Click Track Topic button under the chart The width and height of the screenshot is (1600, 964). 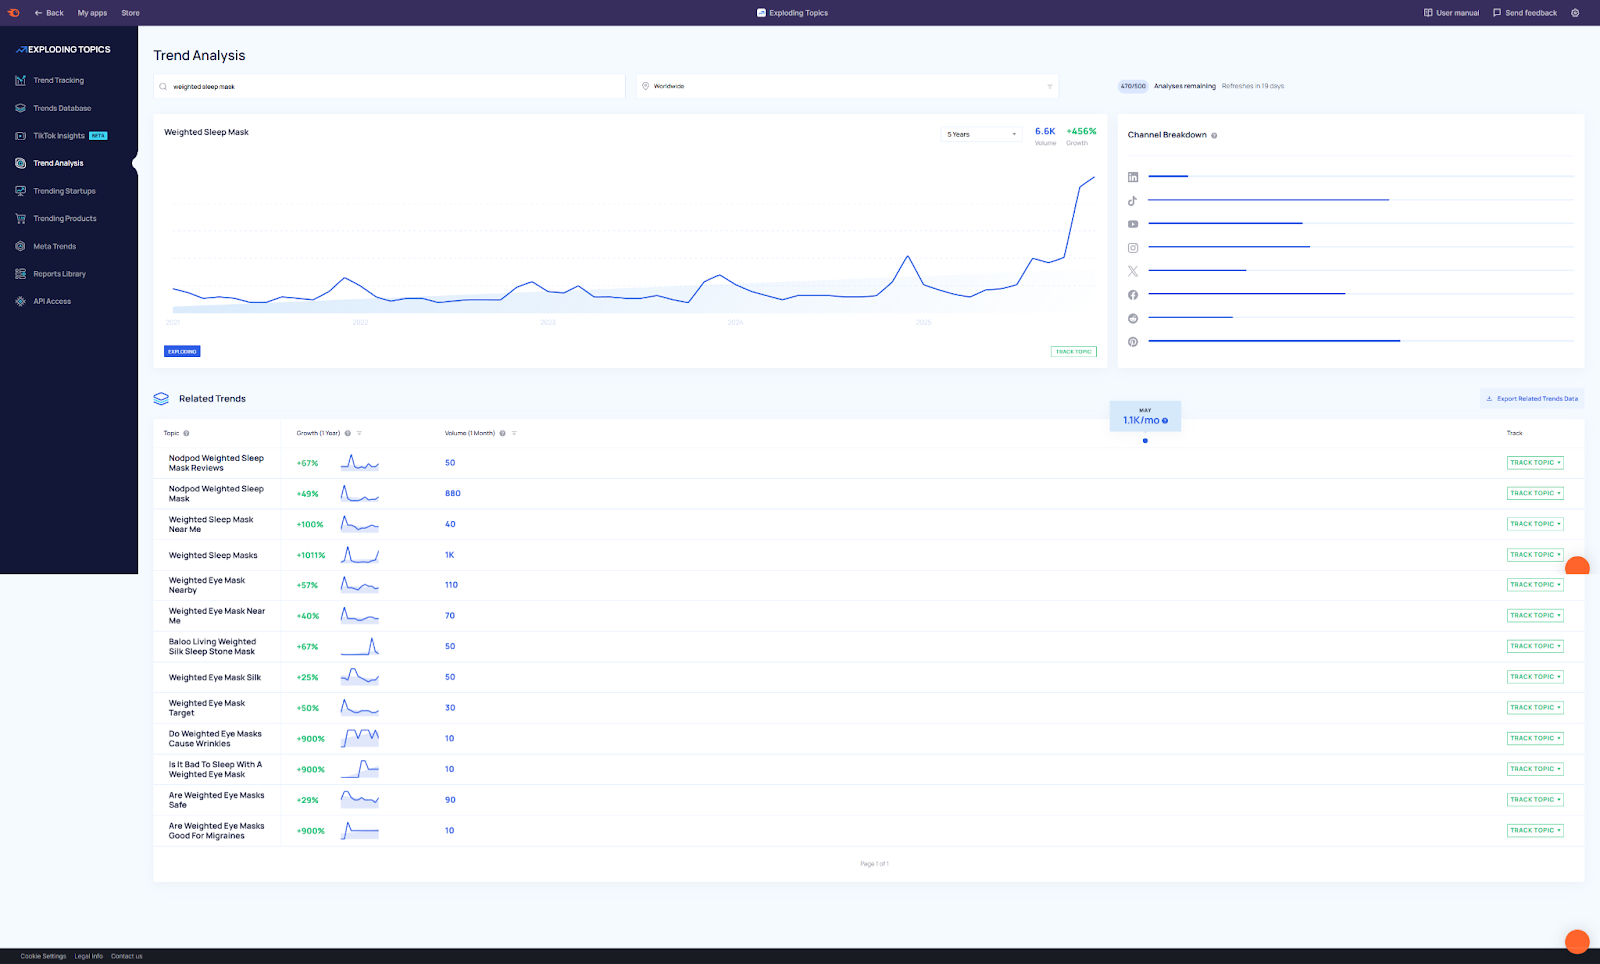pos(1073,352)
